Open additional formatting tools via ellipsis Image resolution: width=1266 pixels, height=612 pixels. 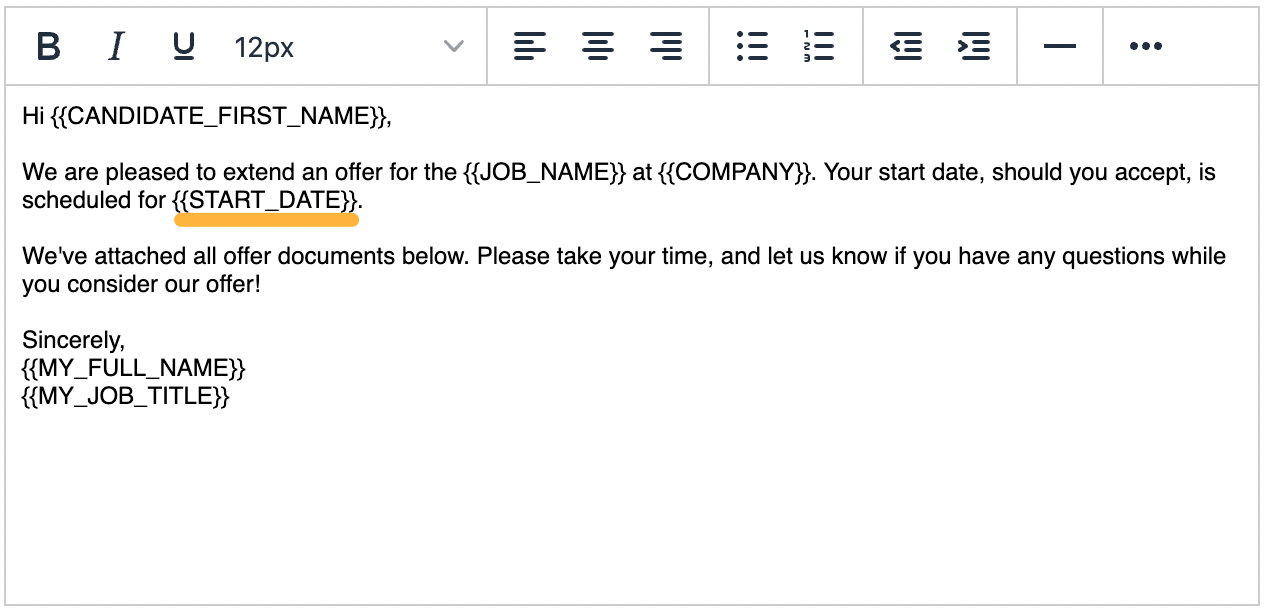[1144, 46]
